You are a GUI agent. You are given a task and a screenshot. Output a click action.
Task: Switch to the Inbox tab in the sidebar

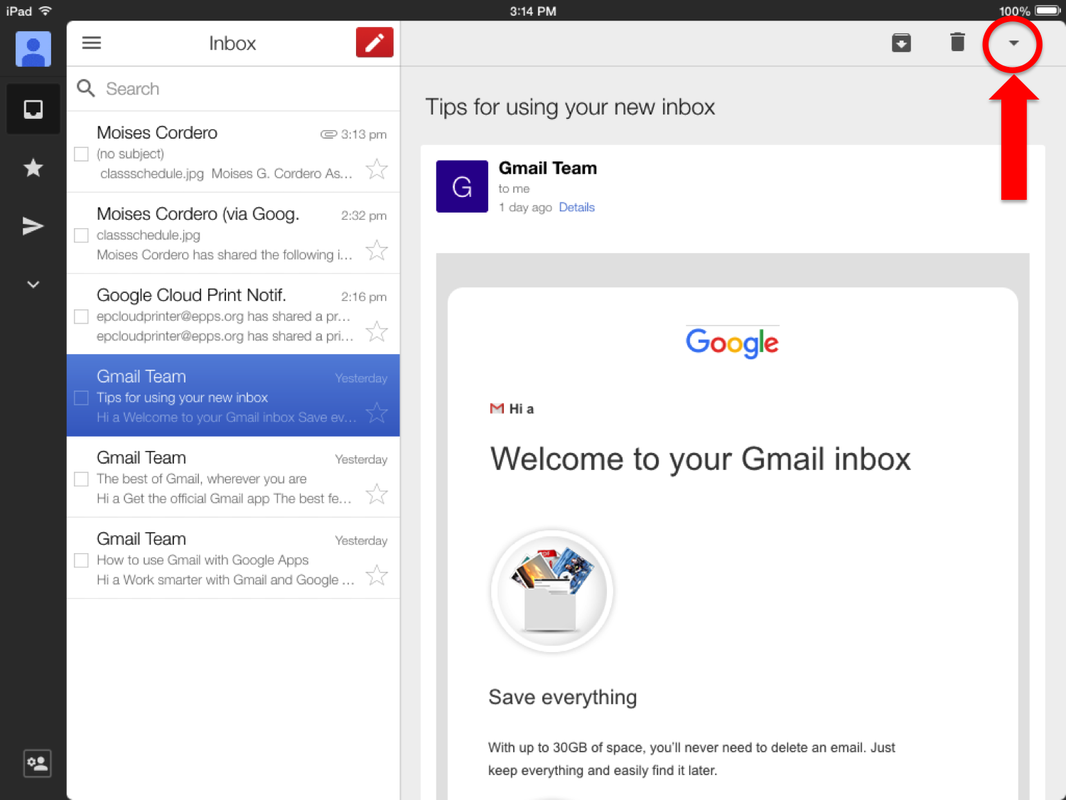[x=32, y=108]
